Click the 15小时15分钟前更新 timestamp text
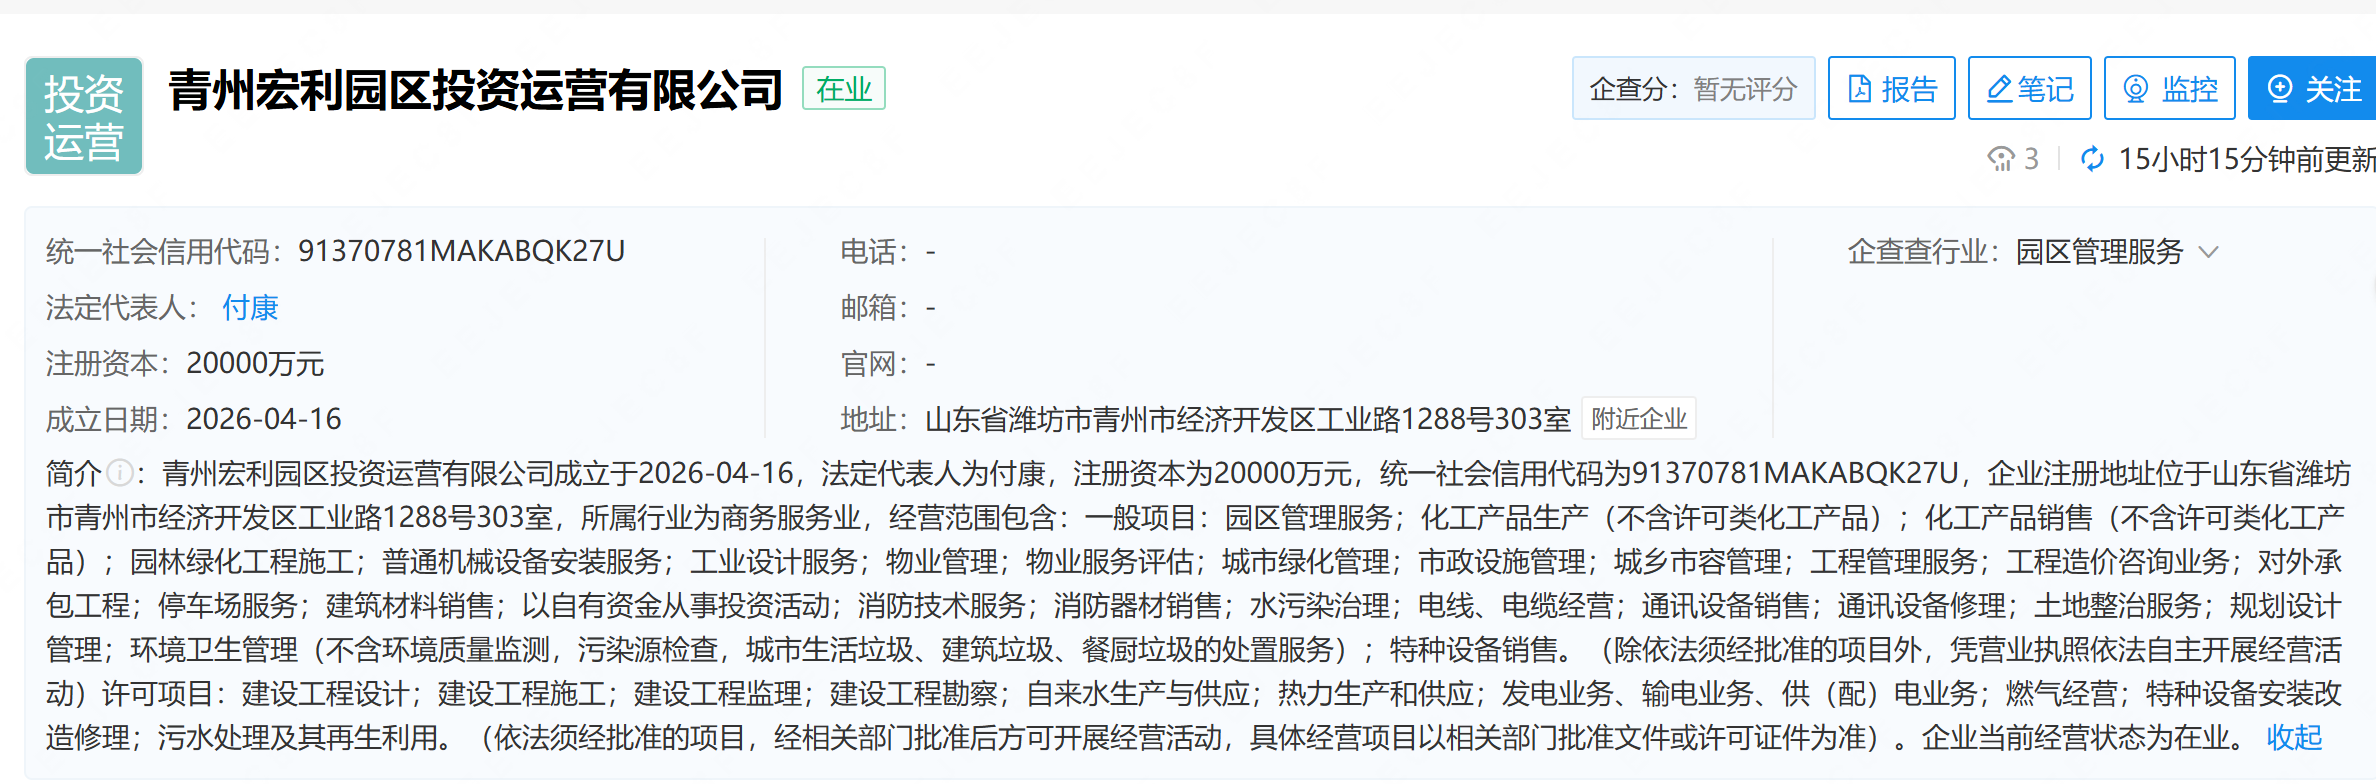Image resolution: width=2376 pixels, height=784 pixels. 2245,159
